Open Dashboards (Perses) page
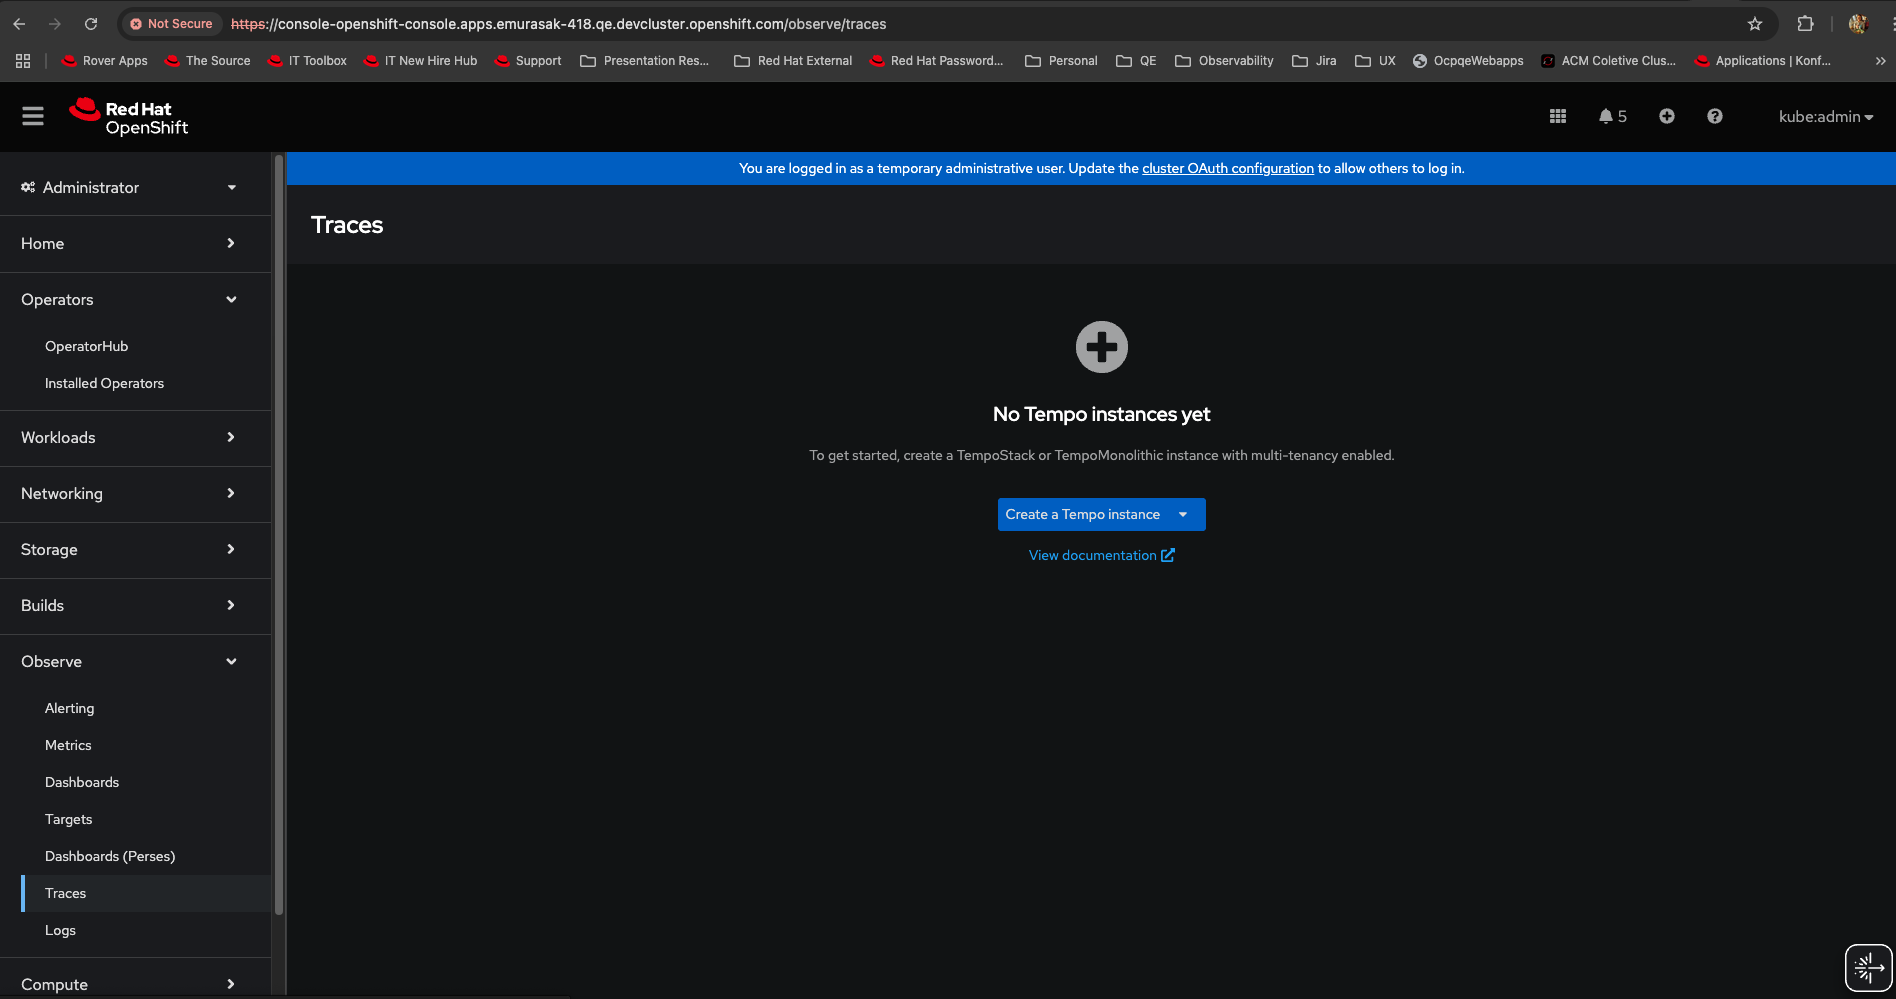Viewport: 1896px width, 999px height. 110,857
